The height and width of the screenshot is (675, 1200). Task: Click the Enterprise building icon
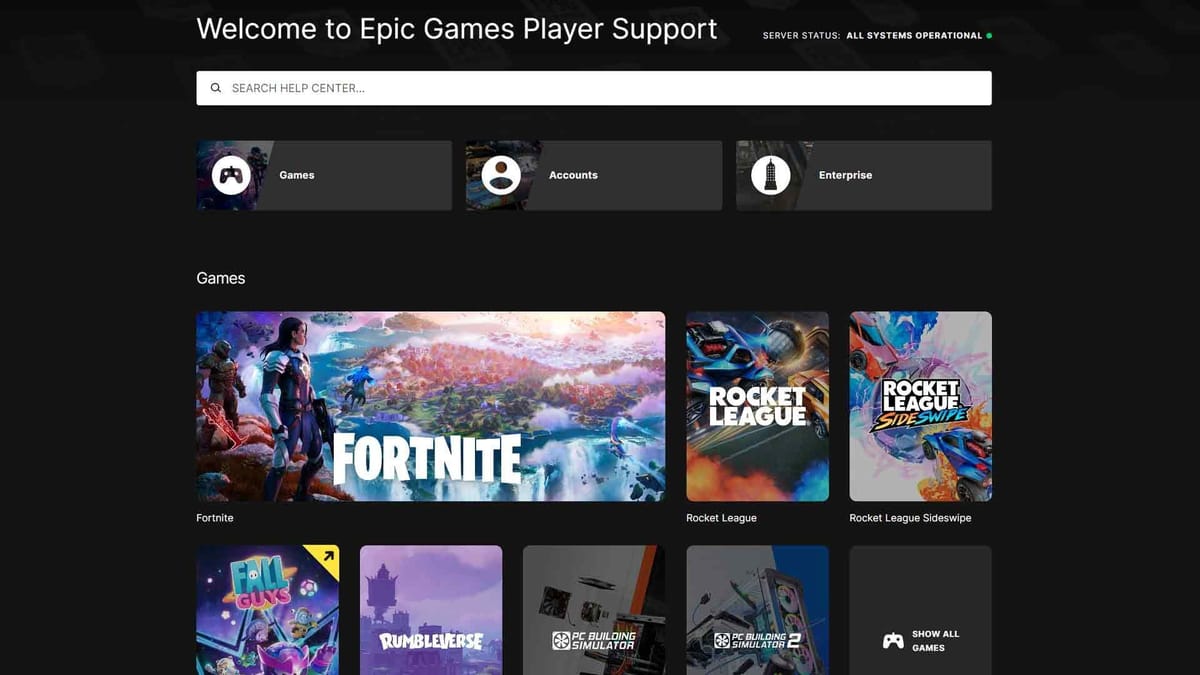[772, 175]
